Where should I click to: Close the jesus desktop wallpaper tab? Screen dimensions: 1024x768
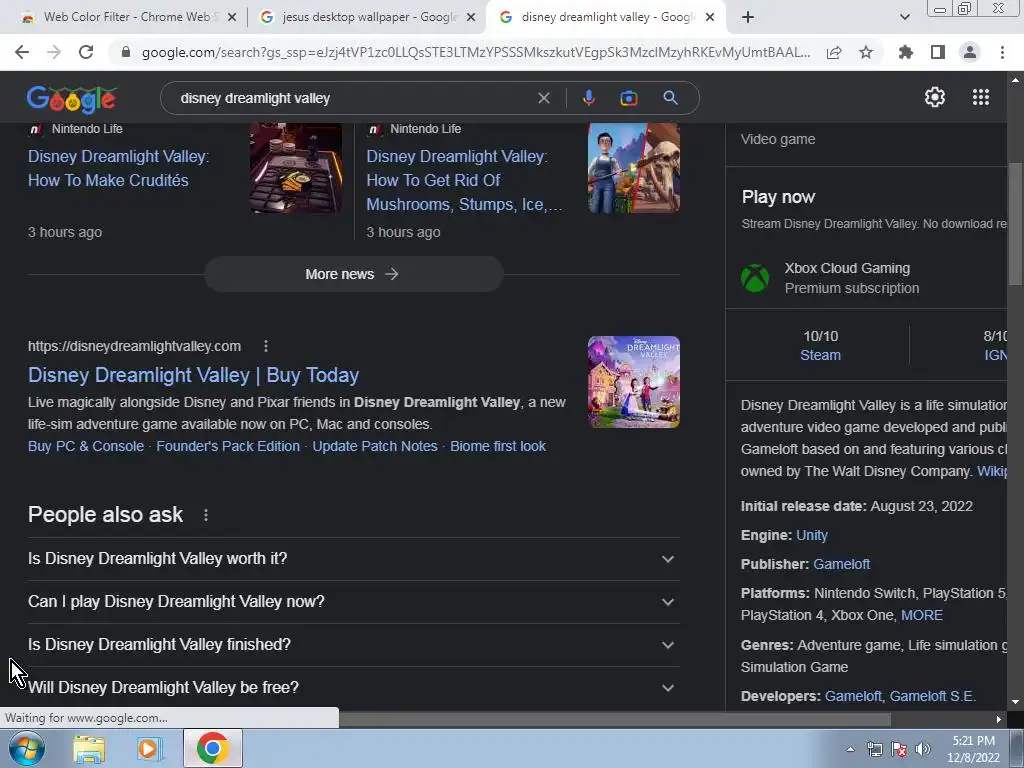471,17
